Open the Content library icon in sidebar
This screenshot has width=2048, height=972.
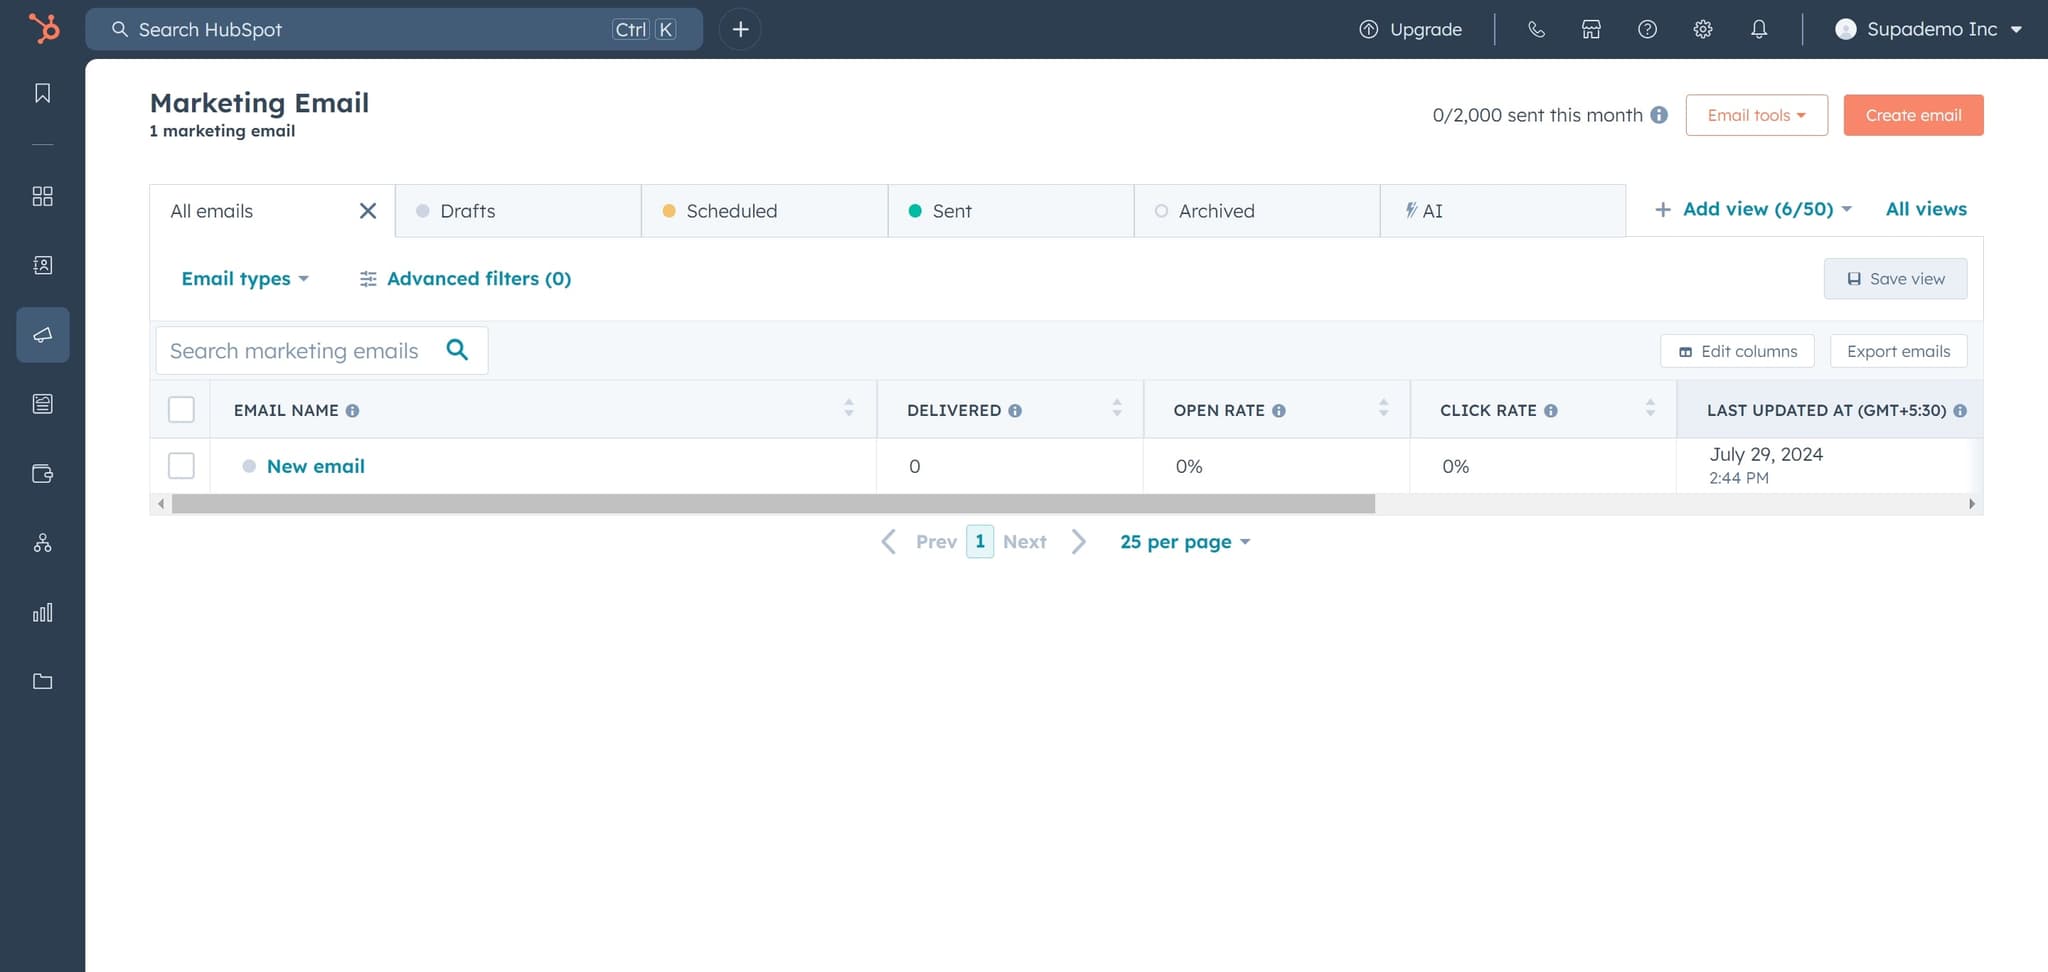point(42,403)
